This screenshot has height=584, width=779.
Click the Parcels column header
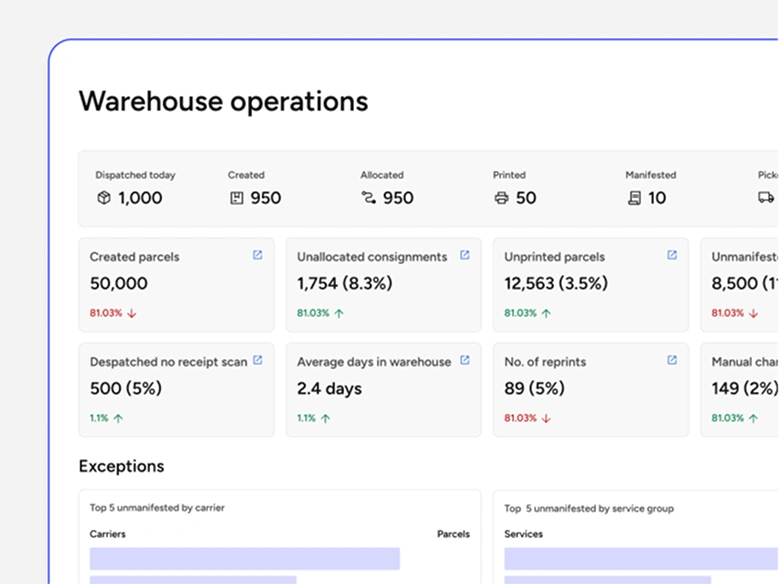click(x=453, y=534)
